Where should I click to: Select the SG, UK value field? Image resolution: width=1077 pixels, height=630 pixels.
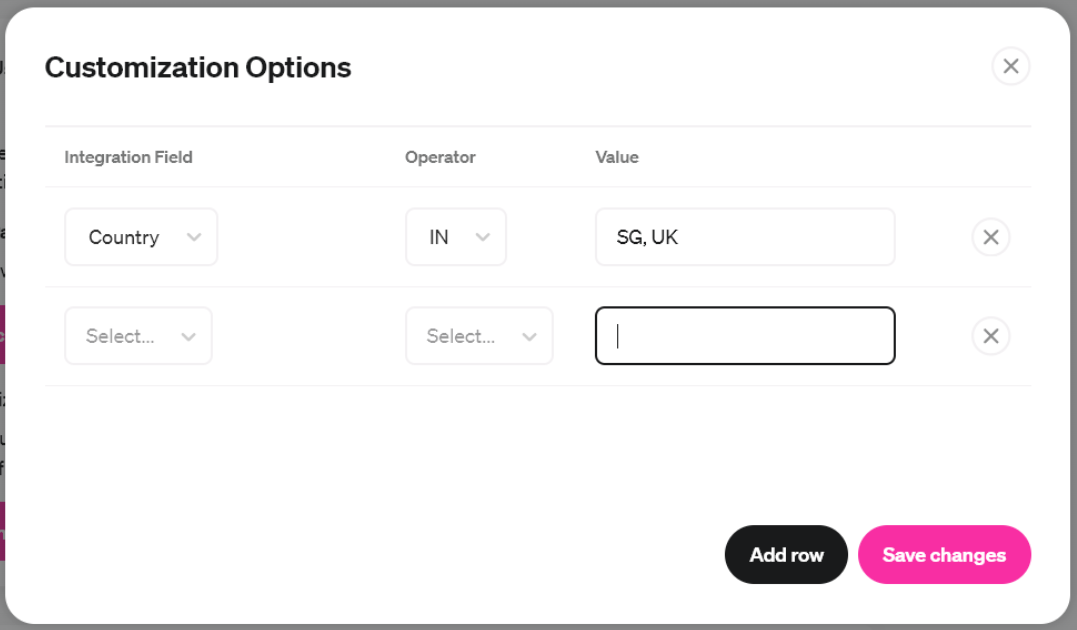(744, 237)
